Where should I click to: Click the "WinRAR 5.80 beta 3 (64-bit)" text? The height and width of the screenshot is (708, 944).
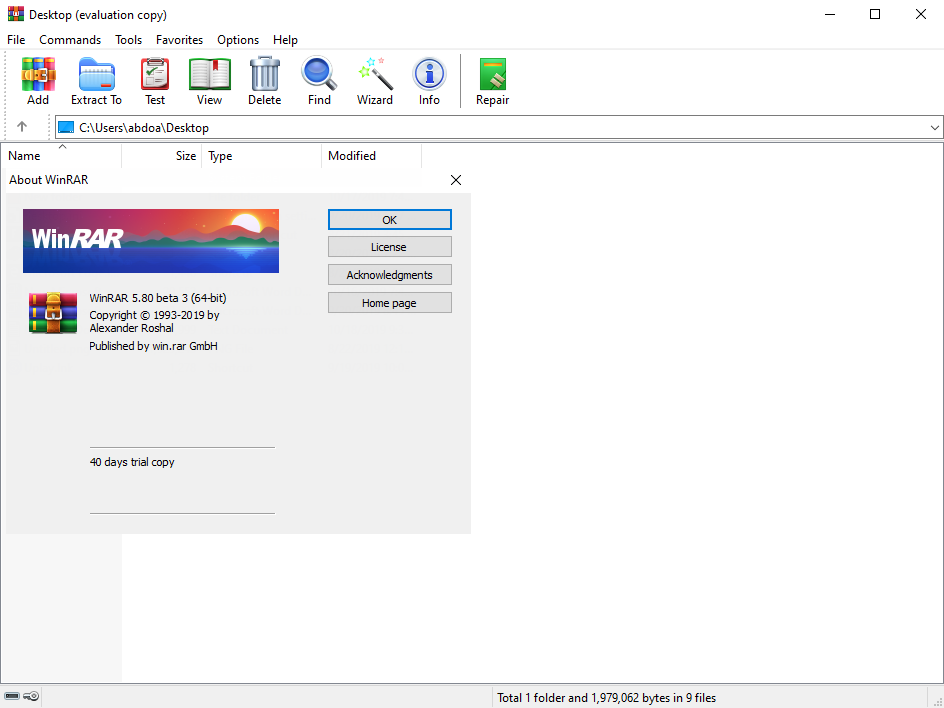(158, 298)
